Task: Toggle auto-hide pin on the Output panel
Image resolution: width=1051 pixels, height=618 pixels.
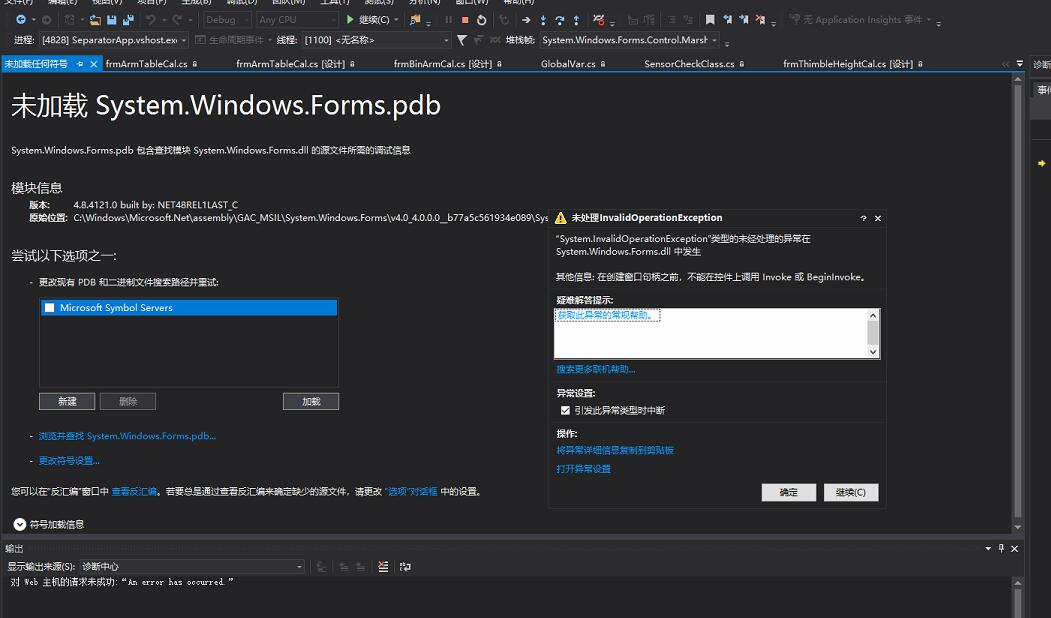Action: [x=1001, y=548]
